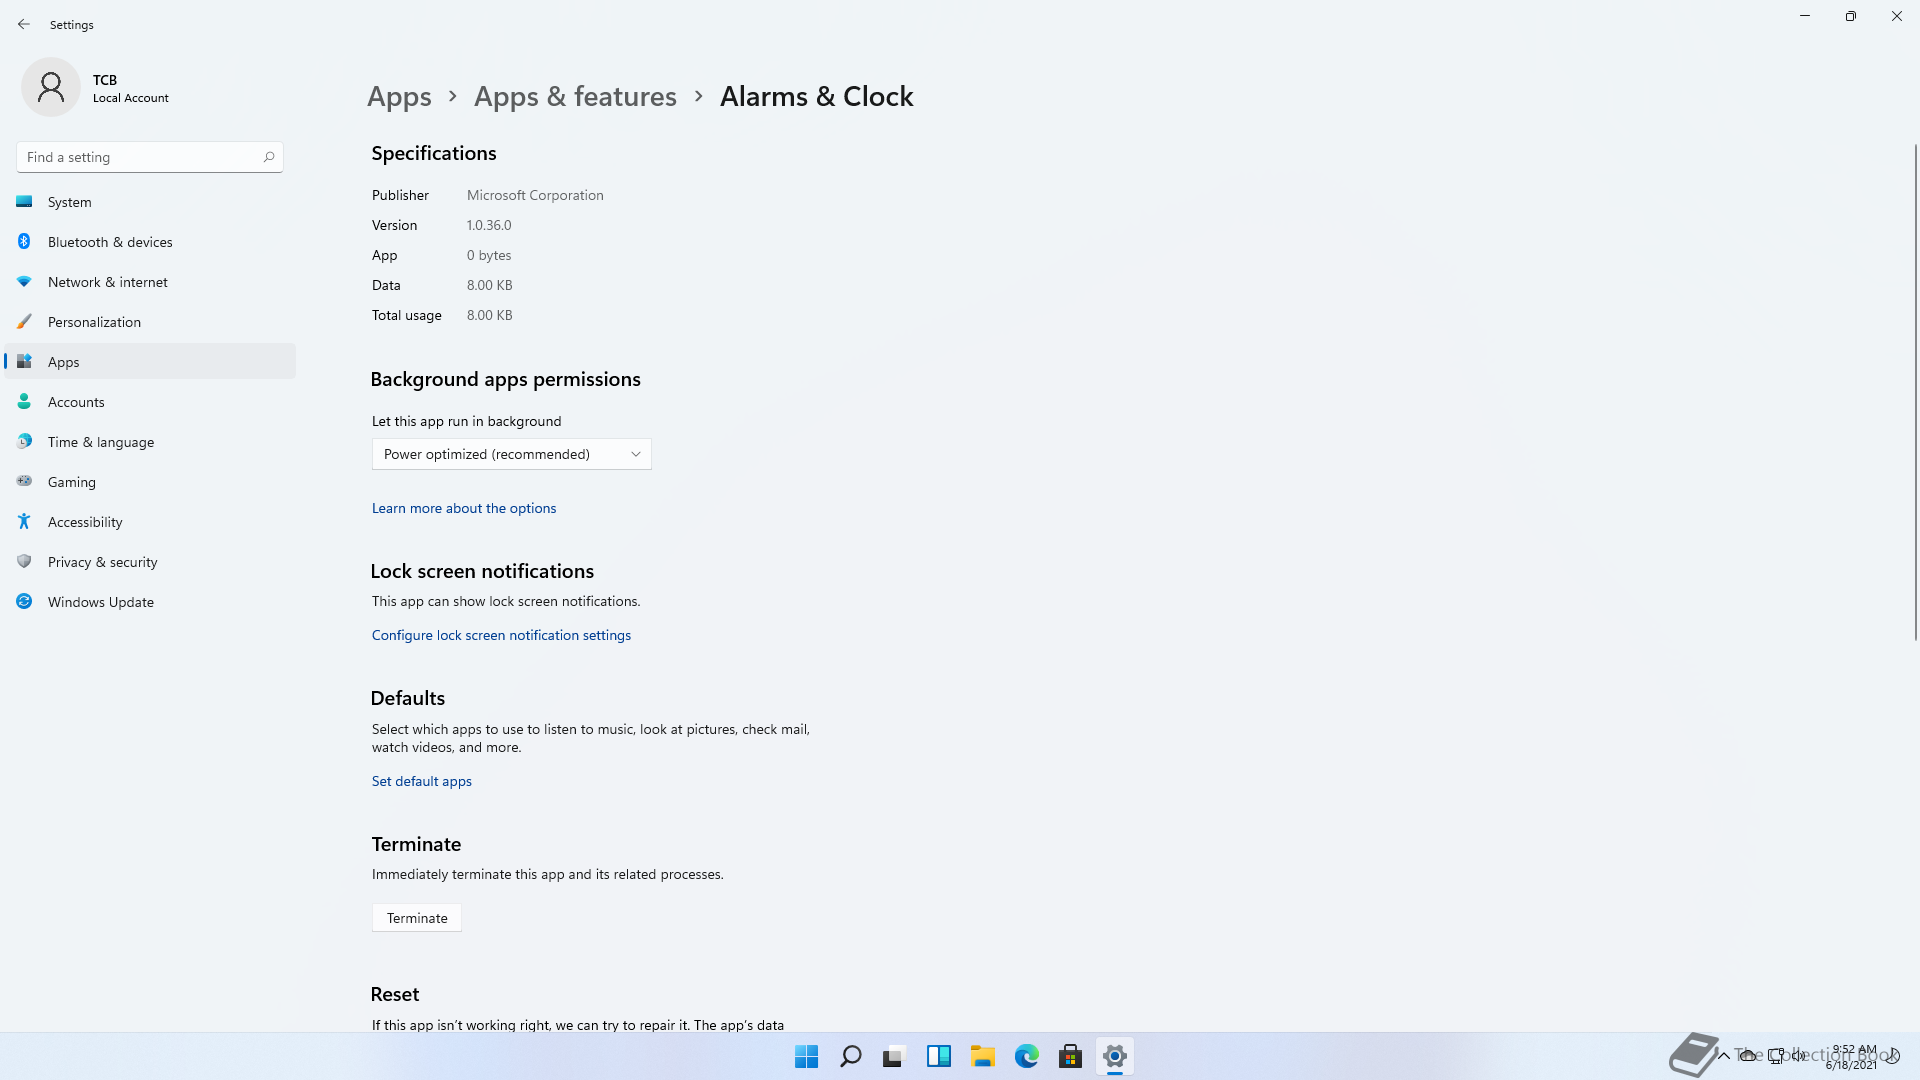The width and height of the screenshot is (1920, 1080).
Task: Click the Accounts person icon
Action: pos(24,401)
